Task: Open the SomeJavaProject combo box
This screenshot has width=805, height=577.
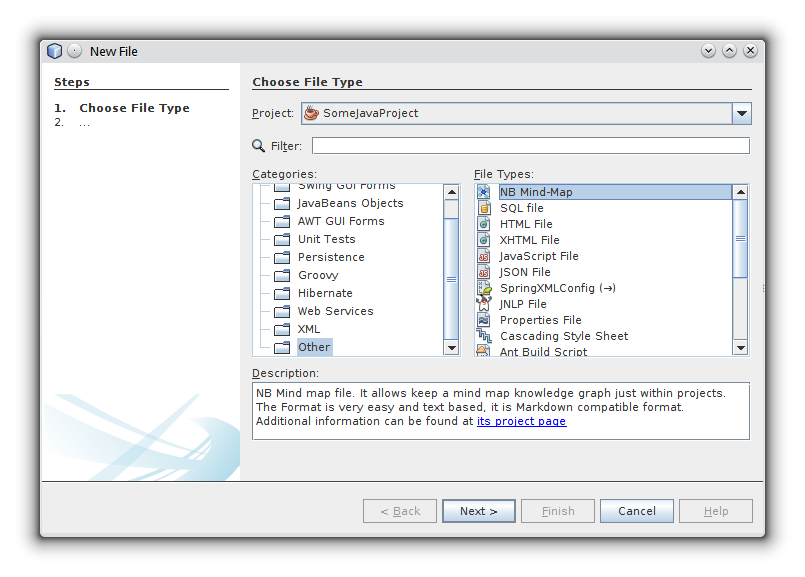Action: 526,113
